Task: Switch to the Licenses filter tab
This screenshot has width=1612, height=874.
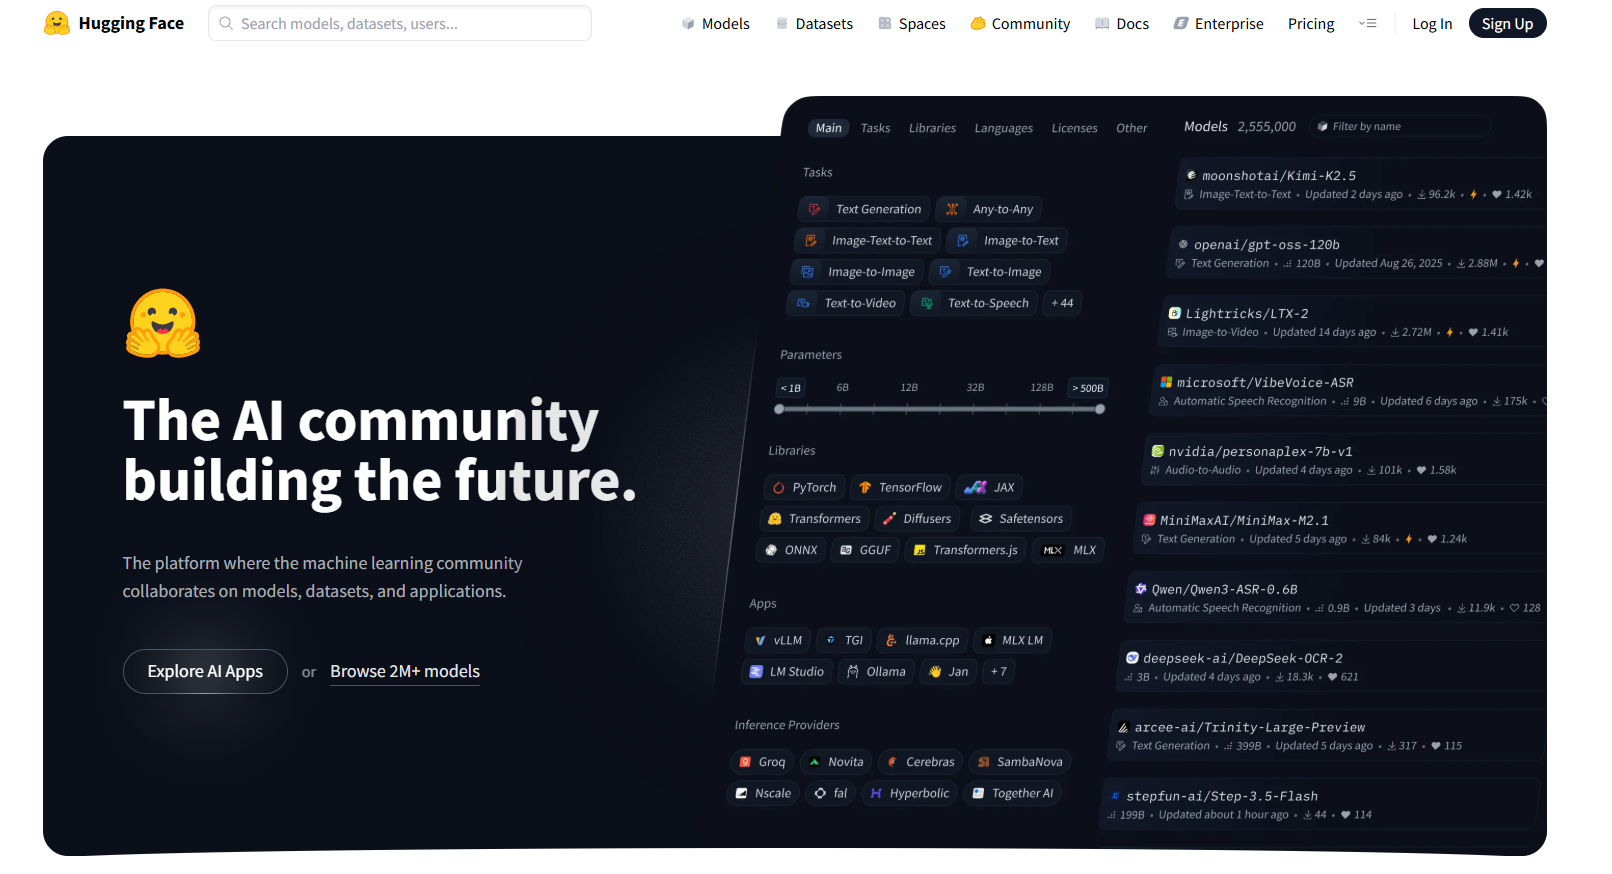Action: [1074, 128]
